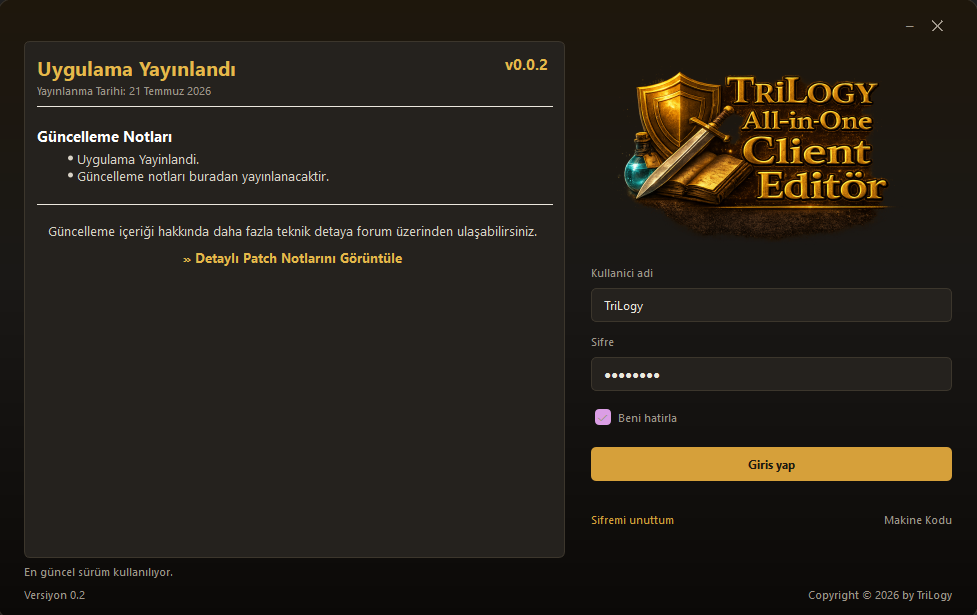This screenshot has height=615, width=977.
Task: Click the TriLogy Client Editör logo
Action: [x=759, y=153]
